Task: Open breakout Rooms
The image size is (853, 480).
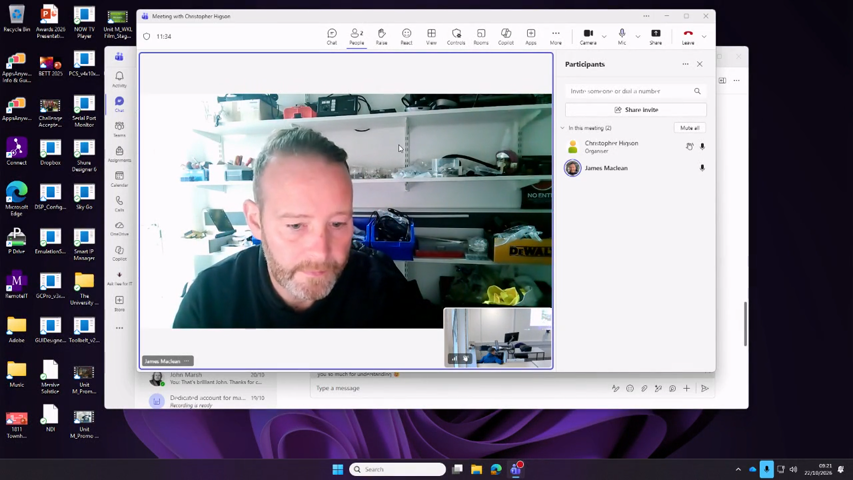Action: click(x=481, y=36)
